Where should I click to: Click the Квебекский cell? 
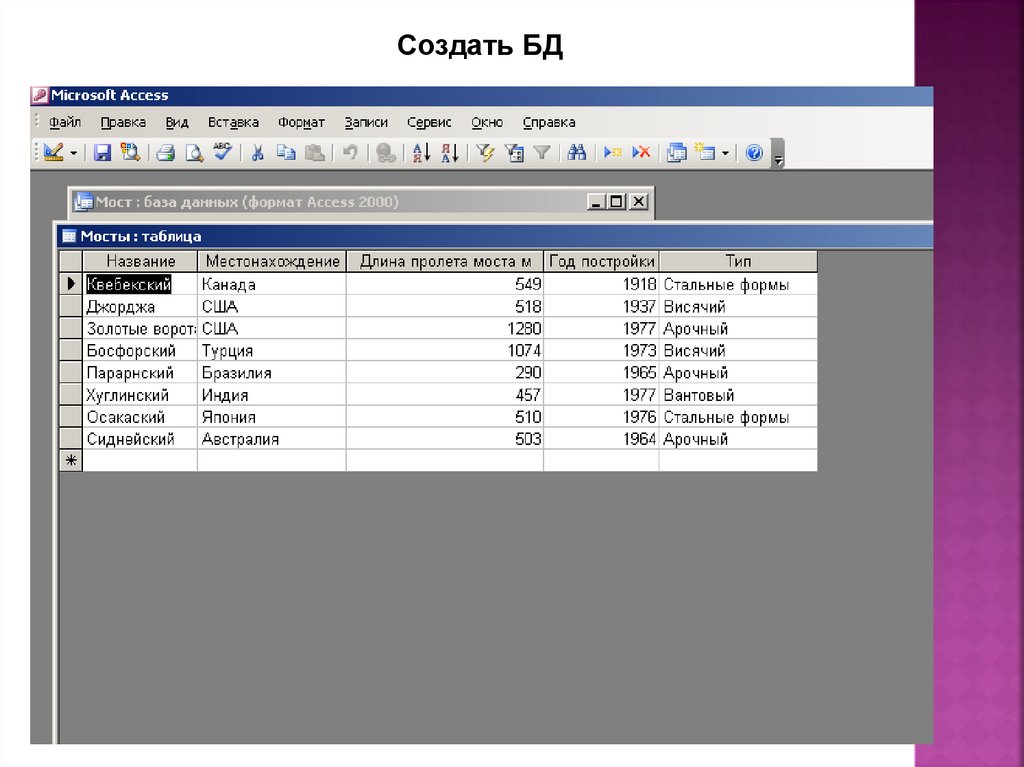[140, 284]
